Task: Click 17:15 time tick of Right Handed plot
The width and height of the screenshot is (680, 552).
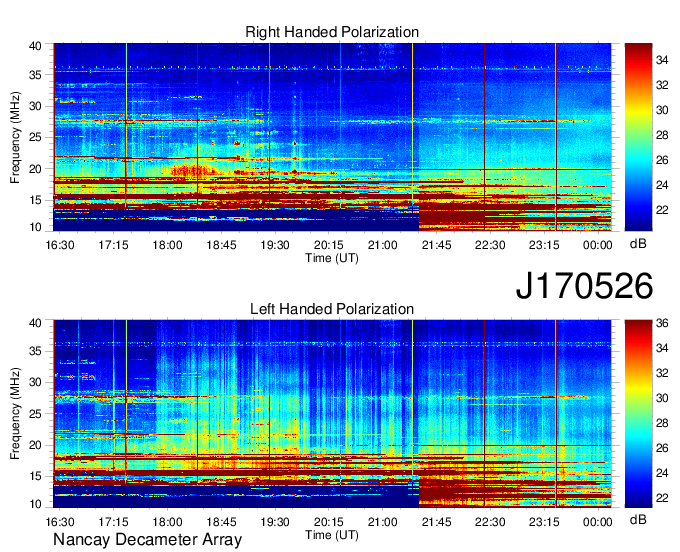Action: pyautogui.click(x=114, y=245)
